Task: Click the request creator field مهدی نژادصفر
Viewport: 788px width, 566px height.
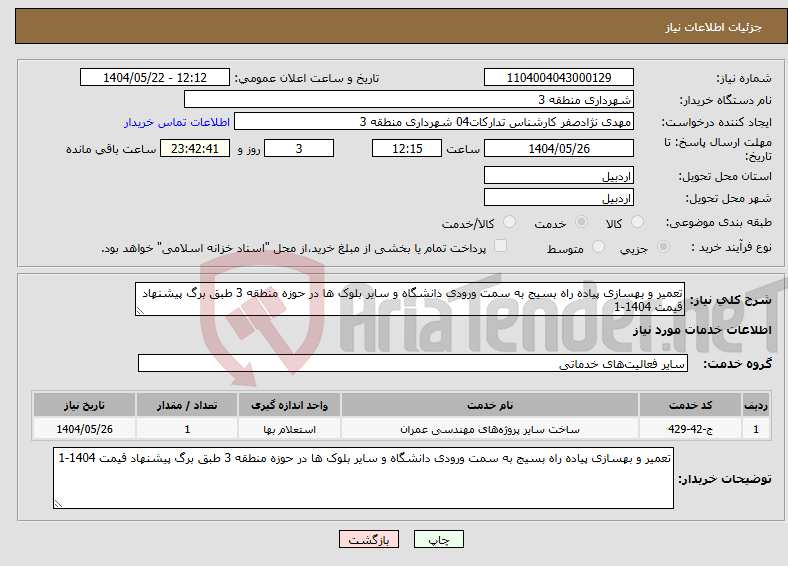Action: pyautogui.click(x=434, y=121)
